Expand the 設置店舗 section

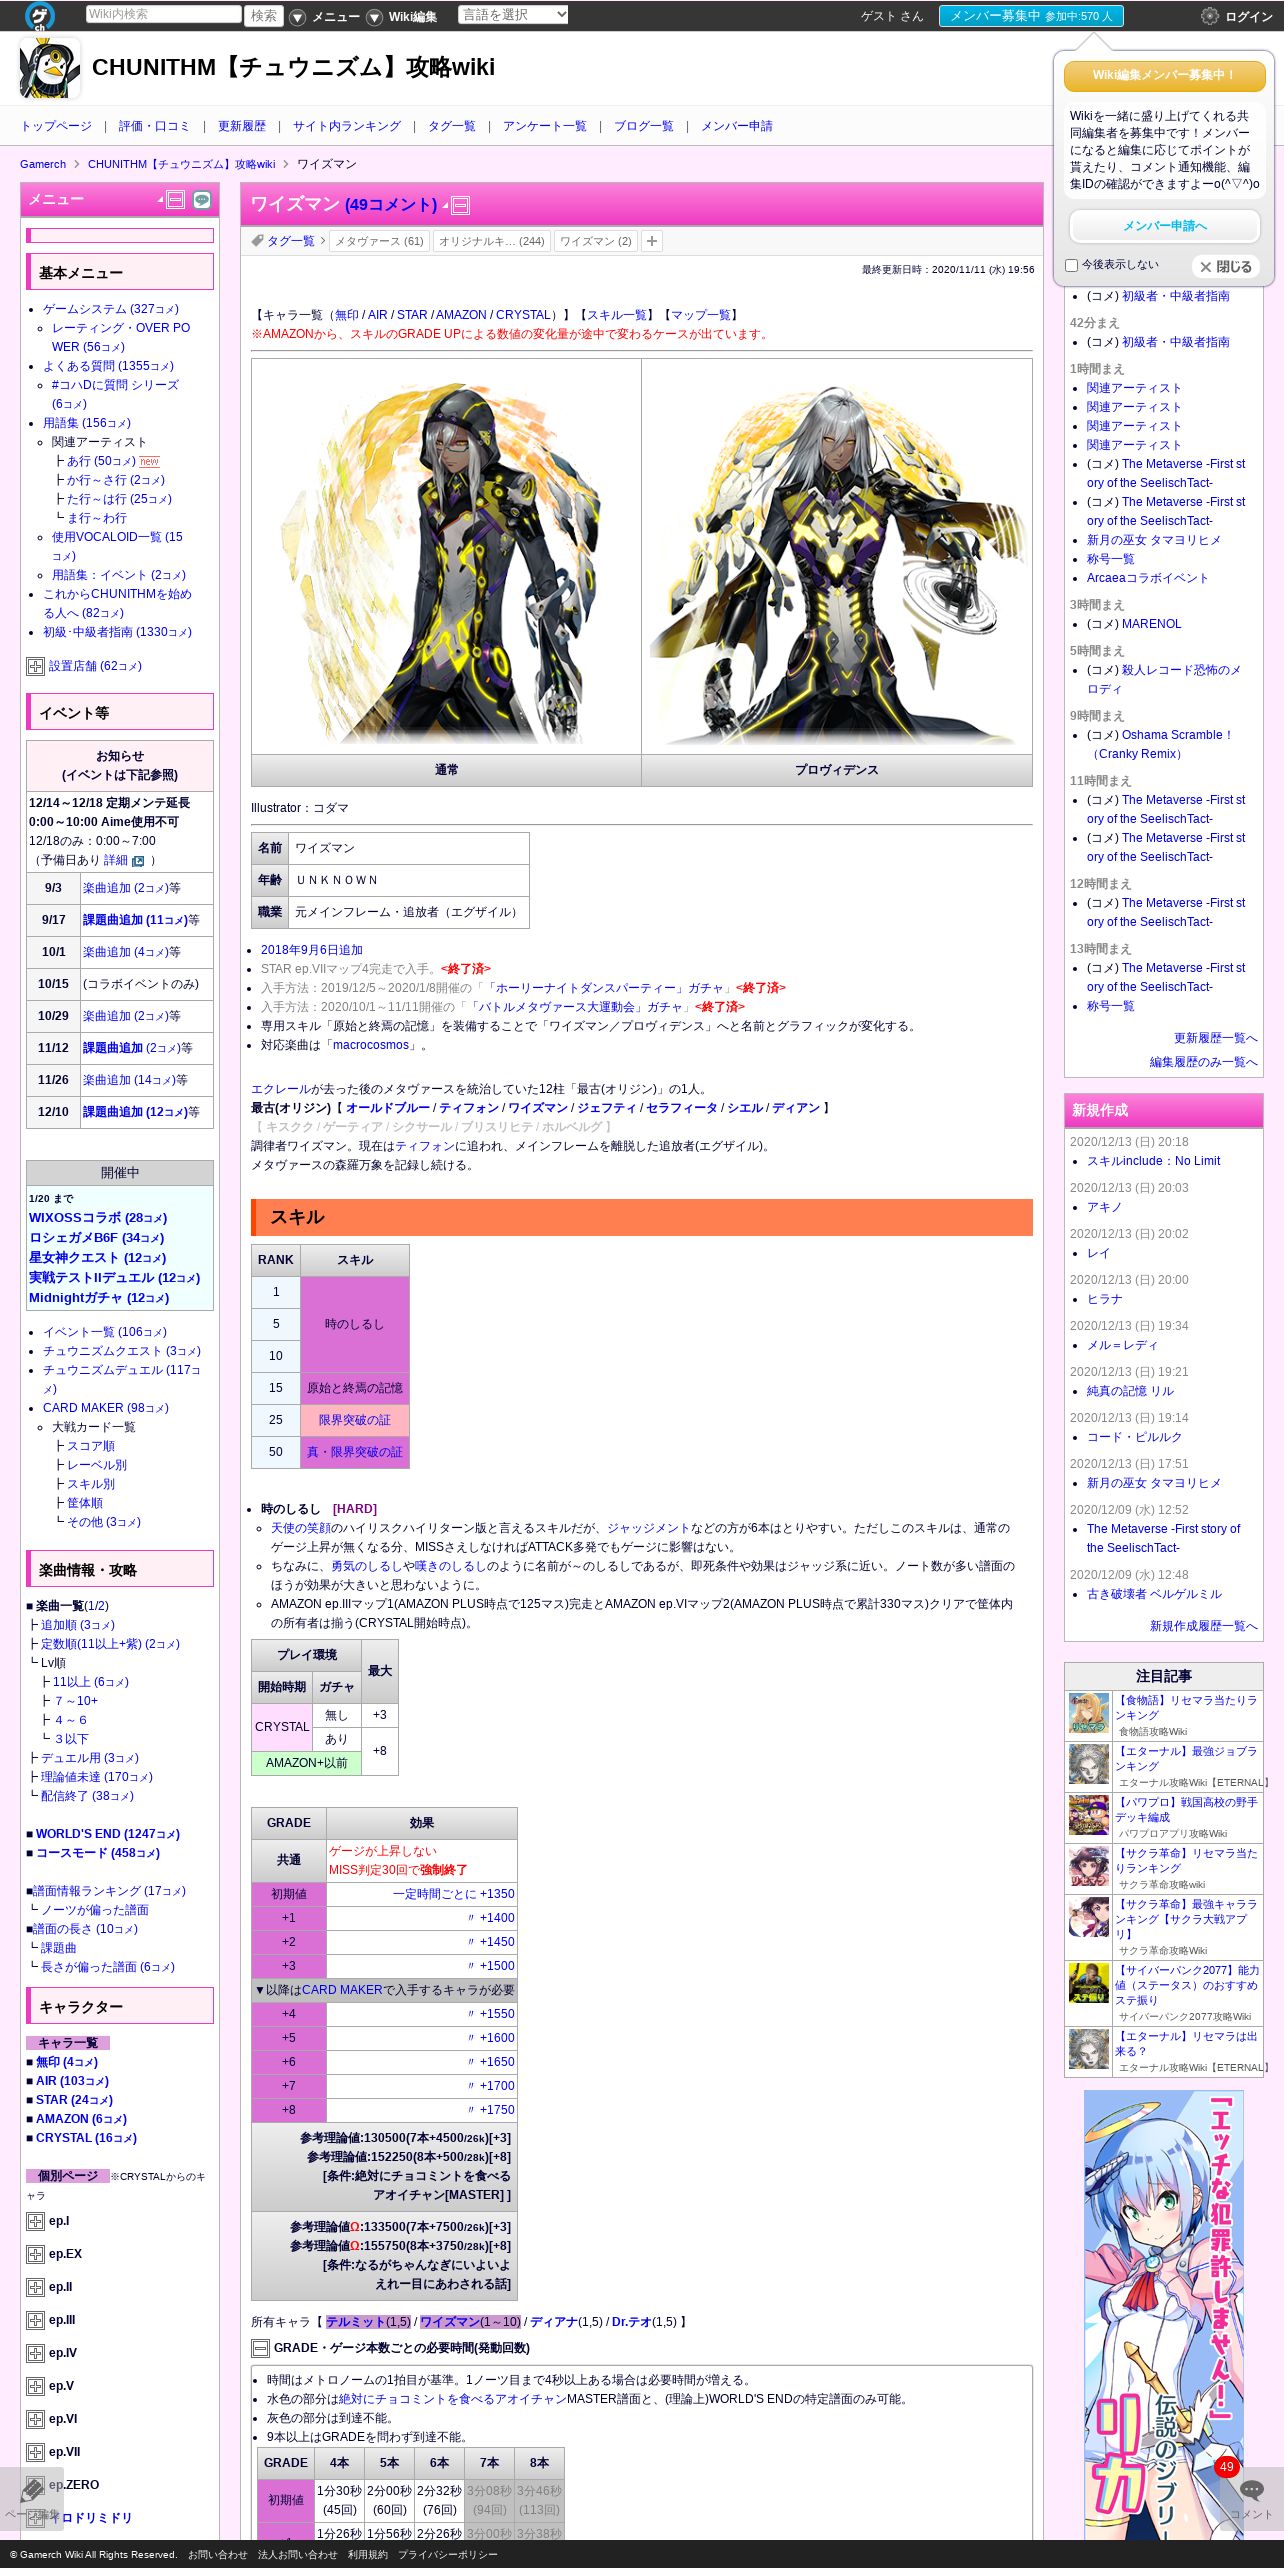pyautogui.click(x=35, y=667)
